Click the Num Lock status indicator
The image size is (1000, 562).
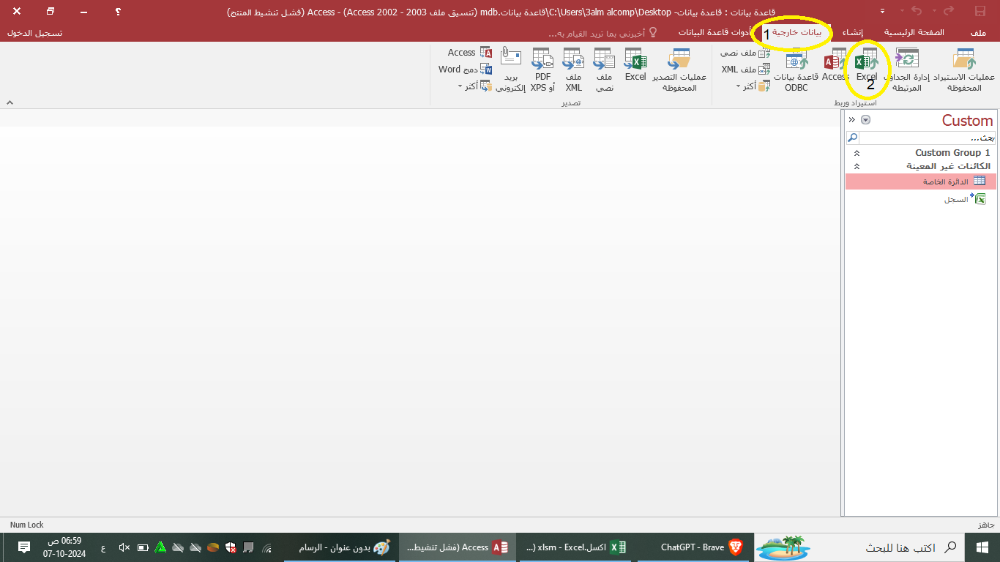coord(27,525)
